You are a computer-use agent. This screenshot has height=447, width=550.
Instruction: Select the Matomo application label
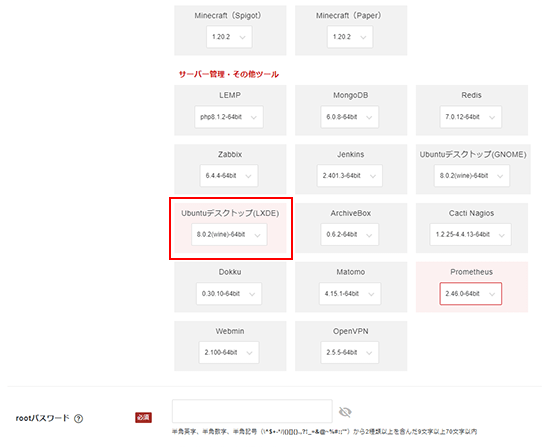click(351, 272)
